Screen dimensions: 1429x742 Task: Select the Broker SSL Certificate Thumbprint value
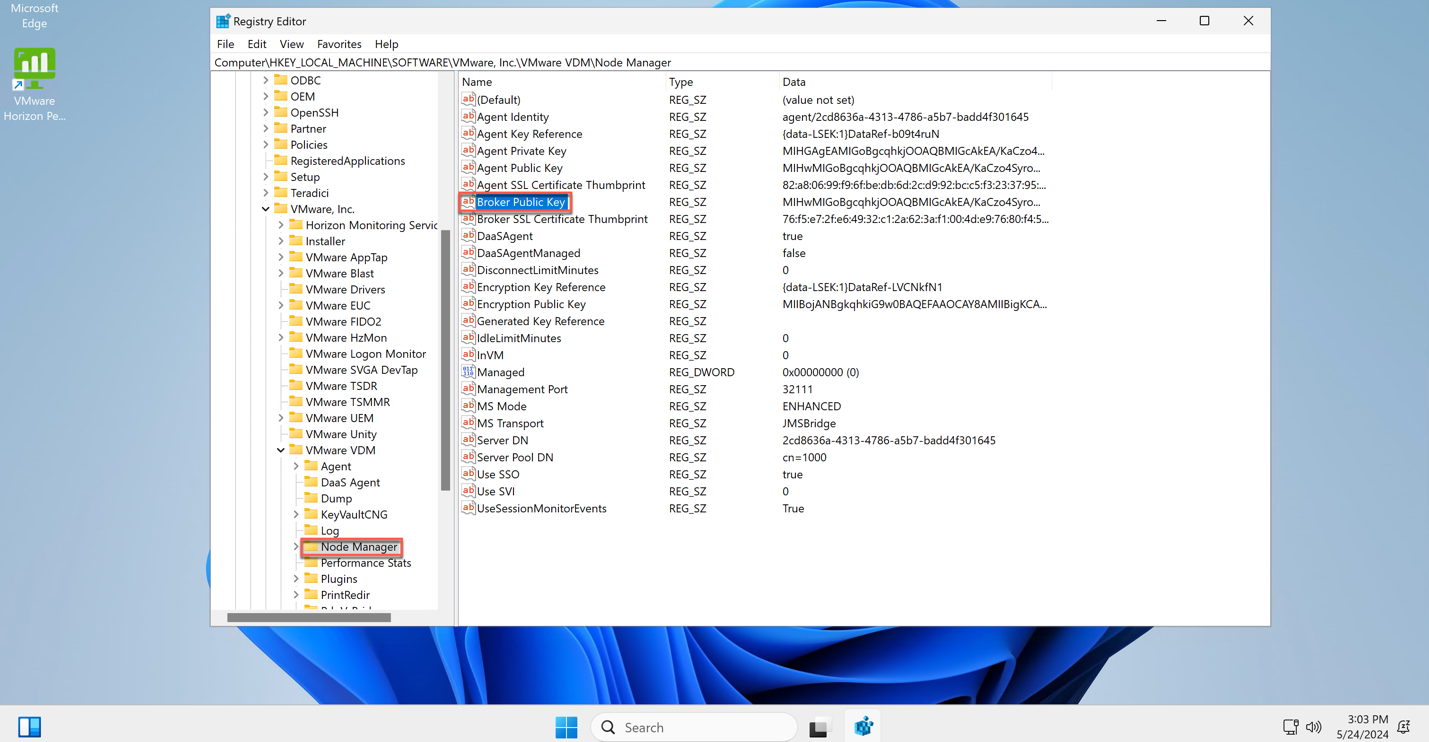pyautogui.click(x=562, y=219)
